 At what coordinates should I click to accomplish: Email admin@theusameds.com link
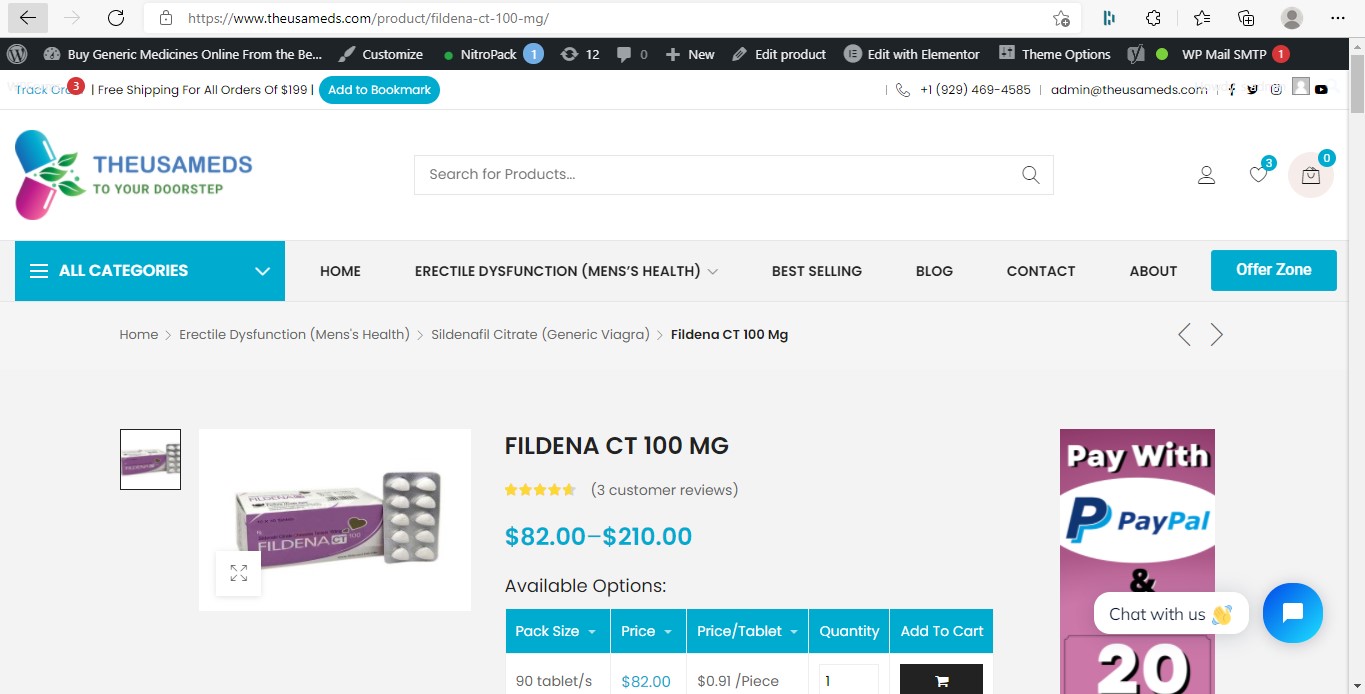[1129, 89]
